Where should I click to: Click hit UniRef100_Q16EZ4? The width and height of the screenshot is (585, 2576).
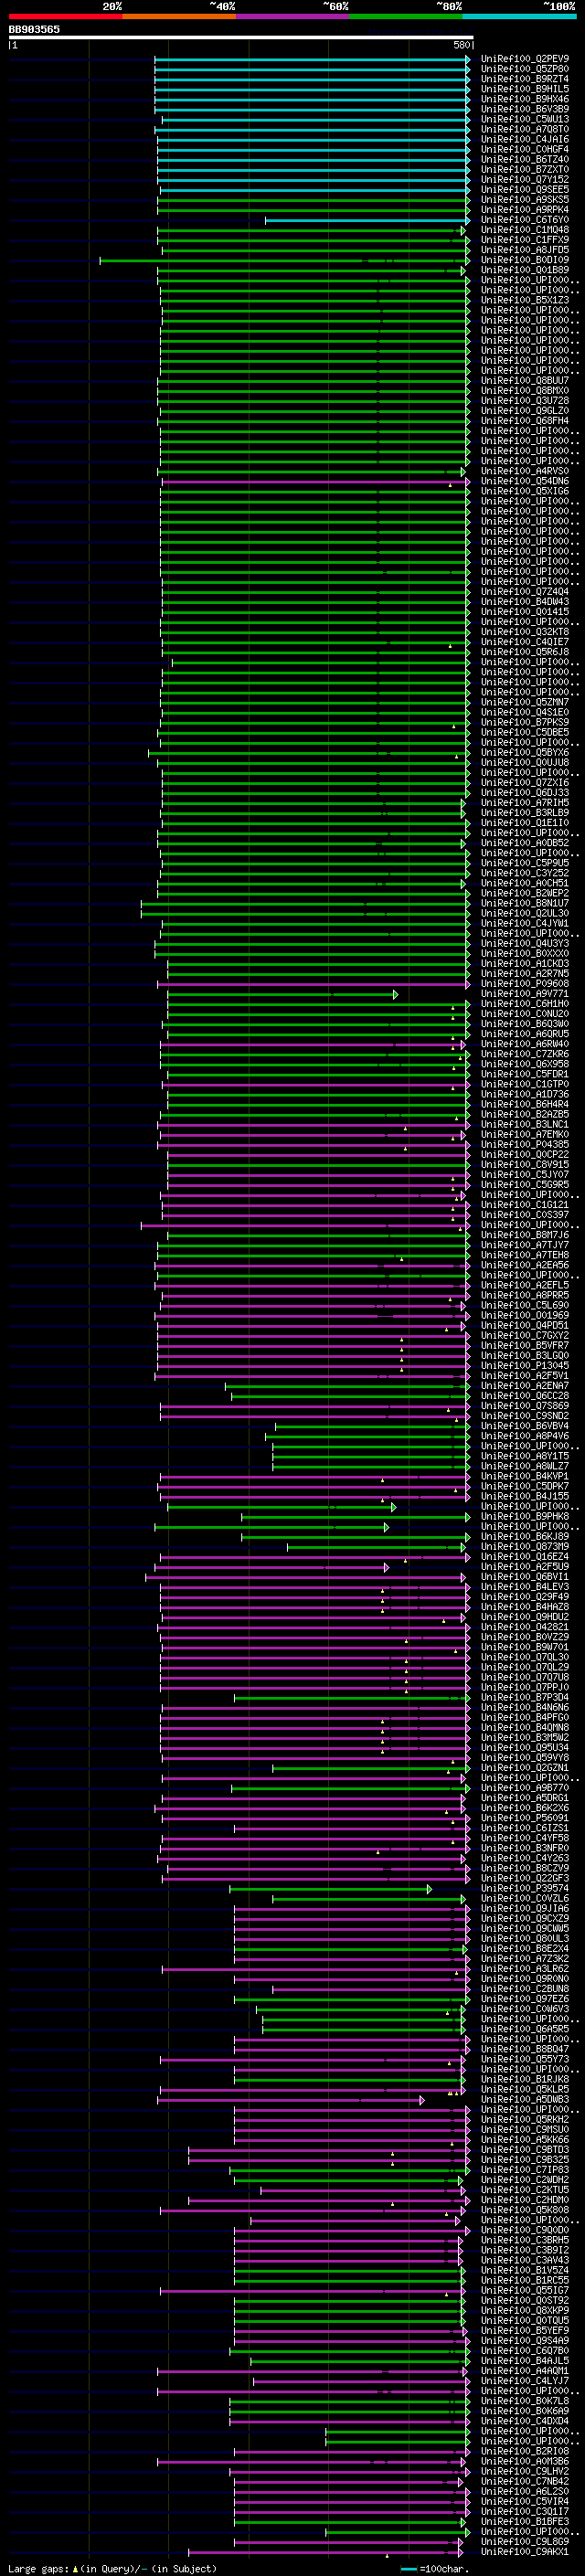click(x=525, y=1557)
